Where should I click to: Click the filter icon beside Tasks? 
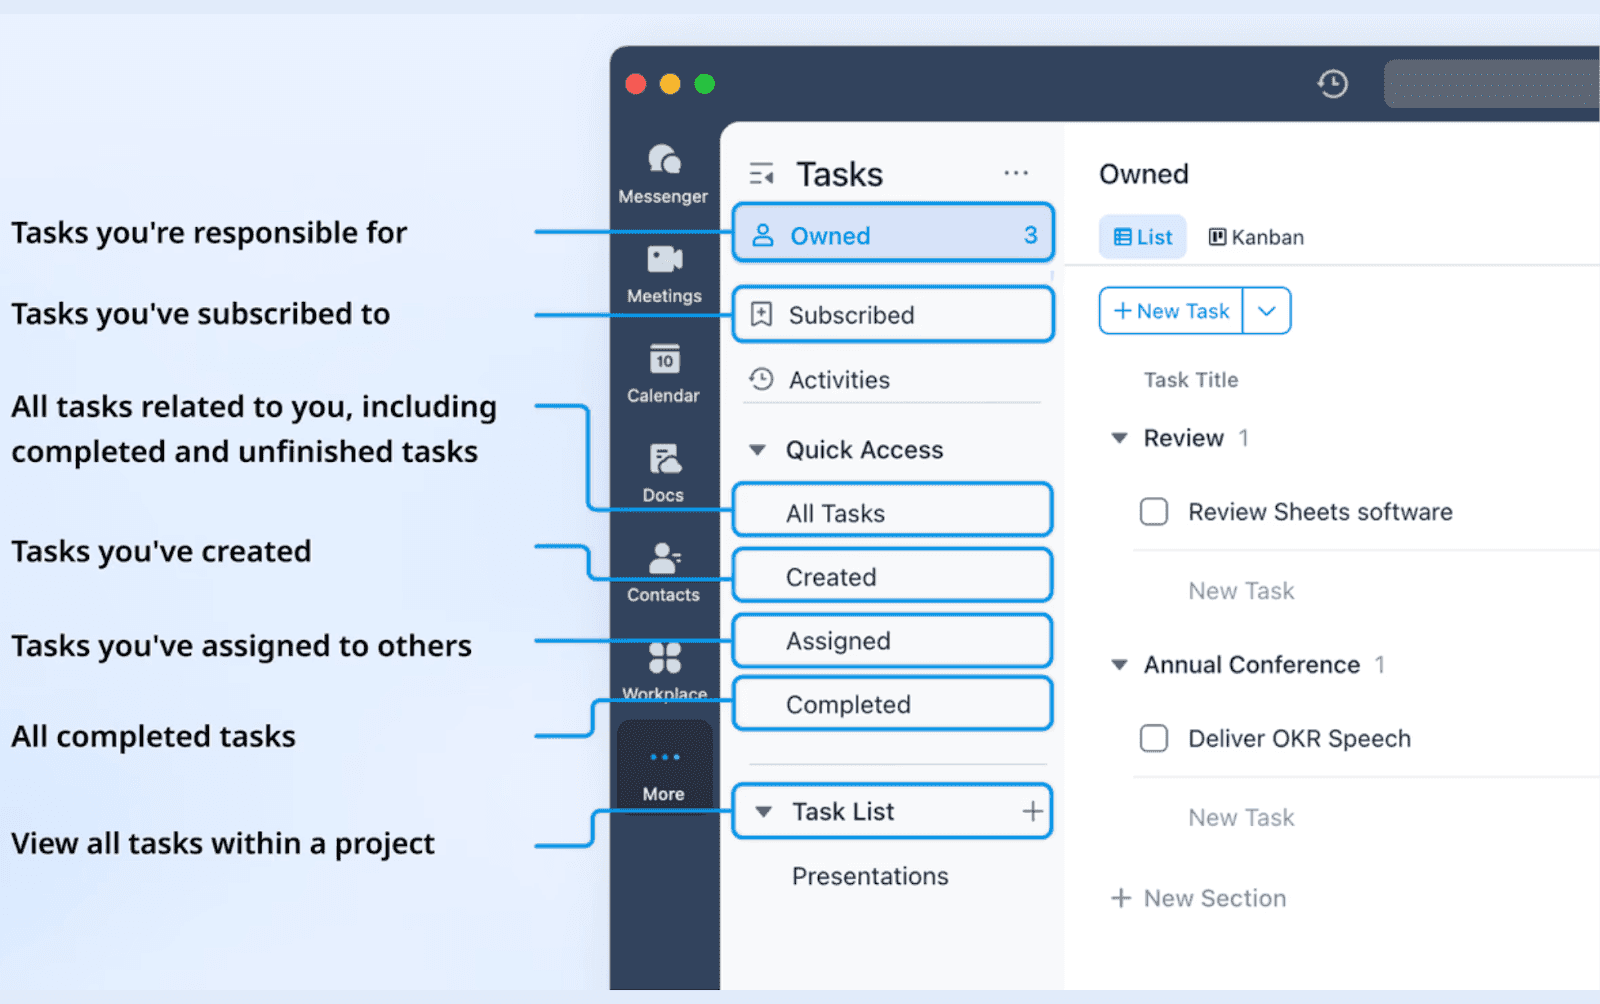[x=761, y=172]
